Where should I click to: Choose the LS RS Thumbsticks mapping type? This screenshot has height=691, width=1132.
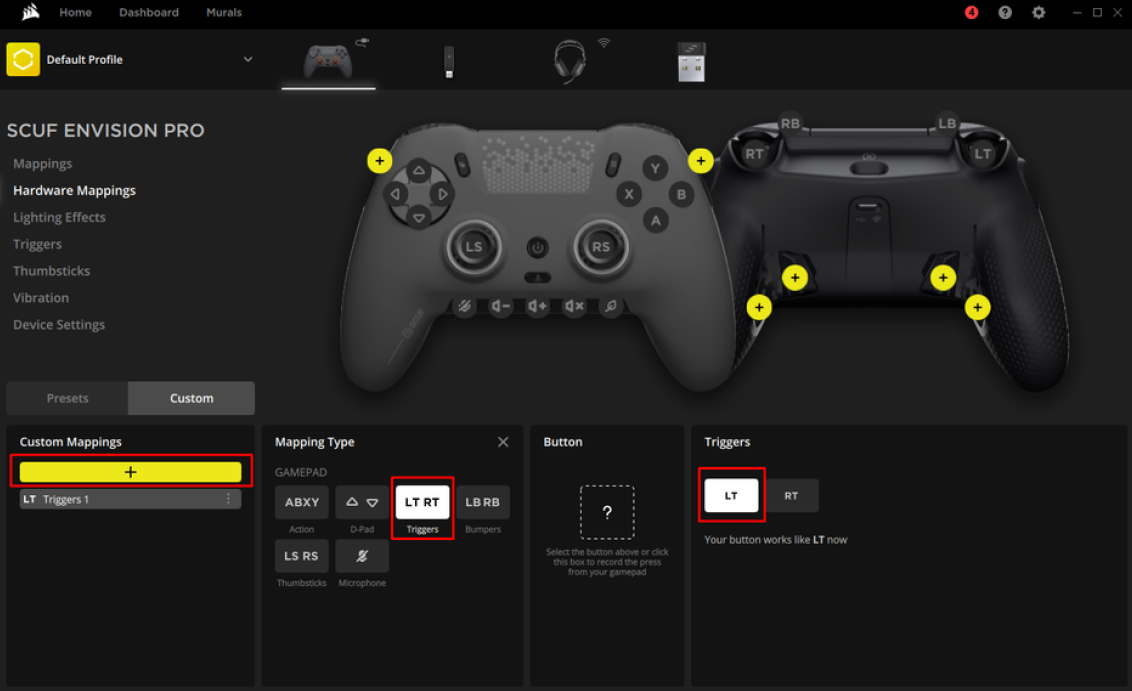[x=302, y=556]
